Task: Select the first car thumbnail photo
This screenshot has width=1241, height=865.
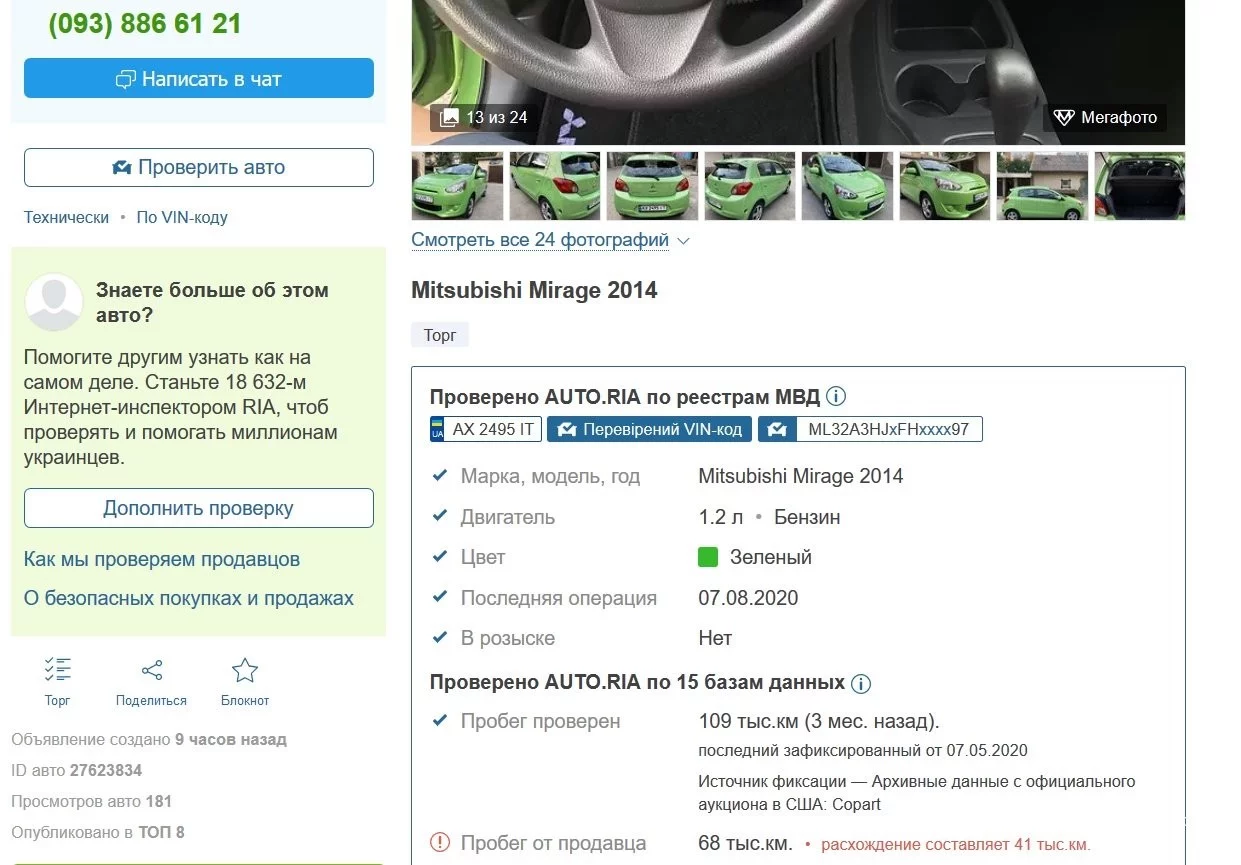Action: coord(457,186)
